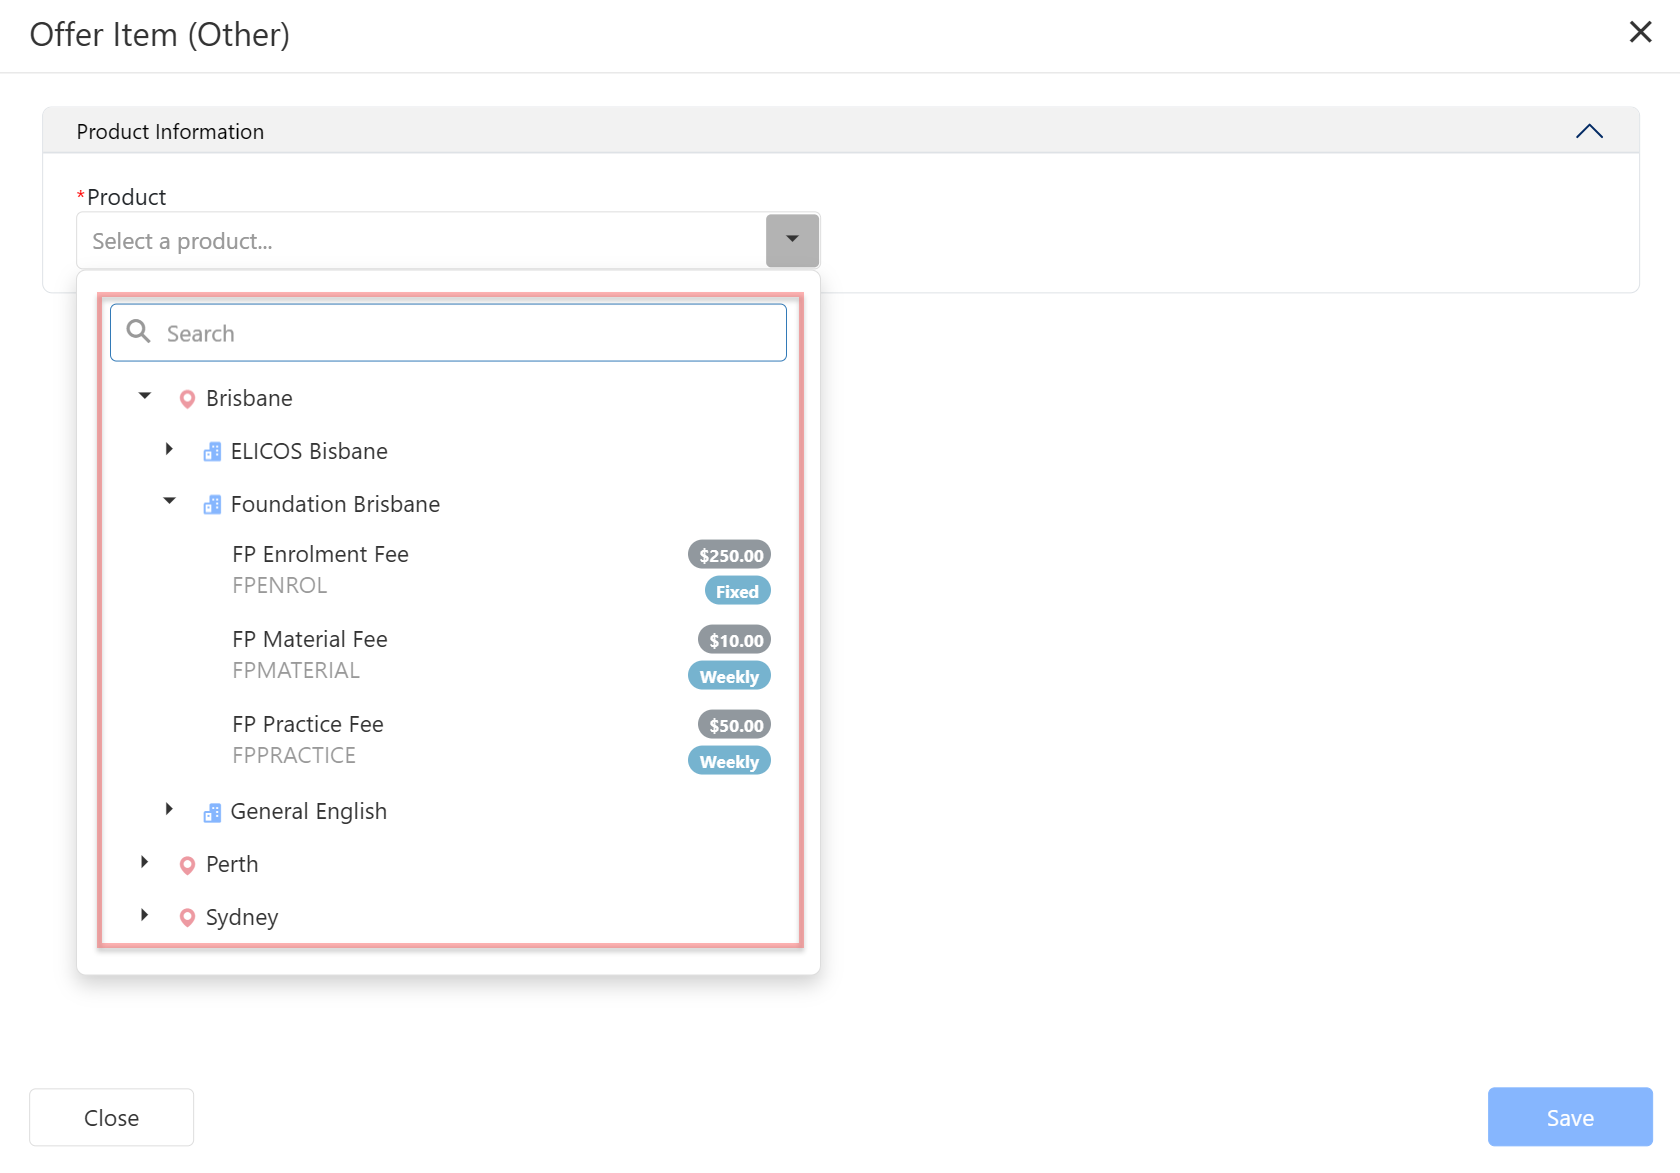Collapse the Brisbane tree node

[145, 397]
